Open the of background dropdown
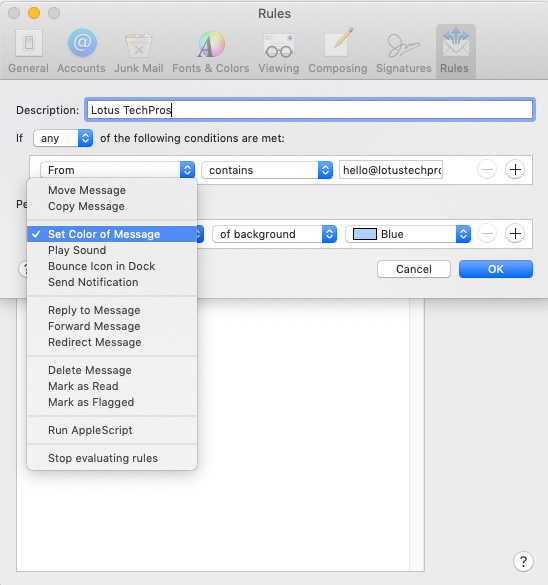Viewport: 548px width, 585px height. [x=275, y=234]
